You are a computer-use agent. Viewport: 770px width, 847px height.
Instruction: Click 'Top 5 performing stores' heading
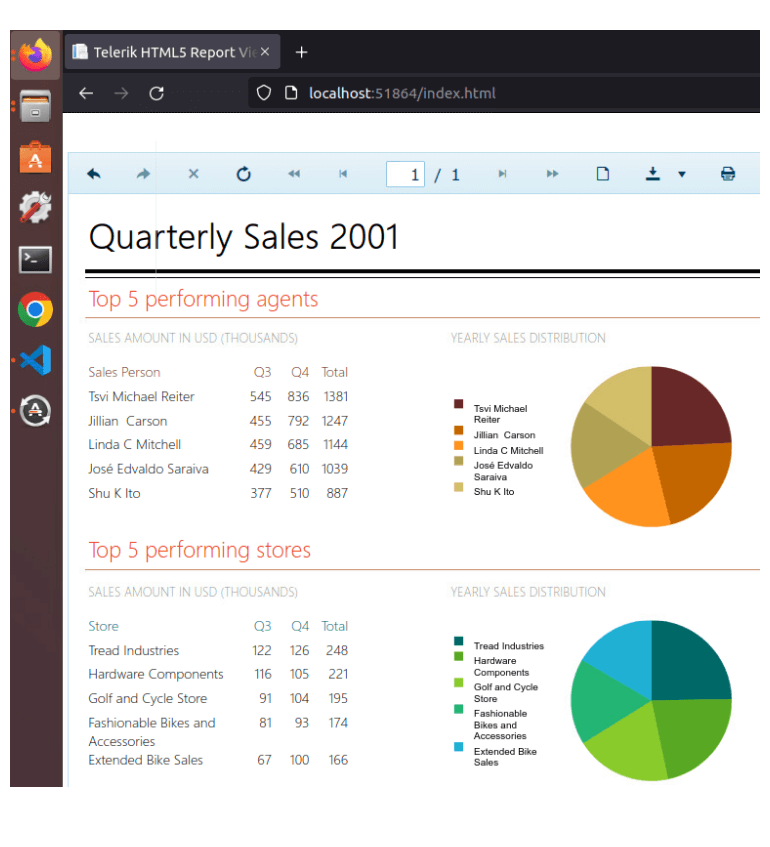coord(199,550)
